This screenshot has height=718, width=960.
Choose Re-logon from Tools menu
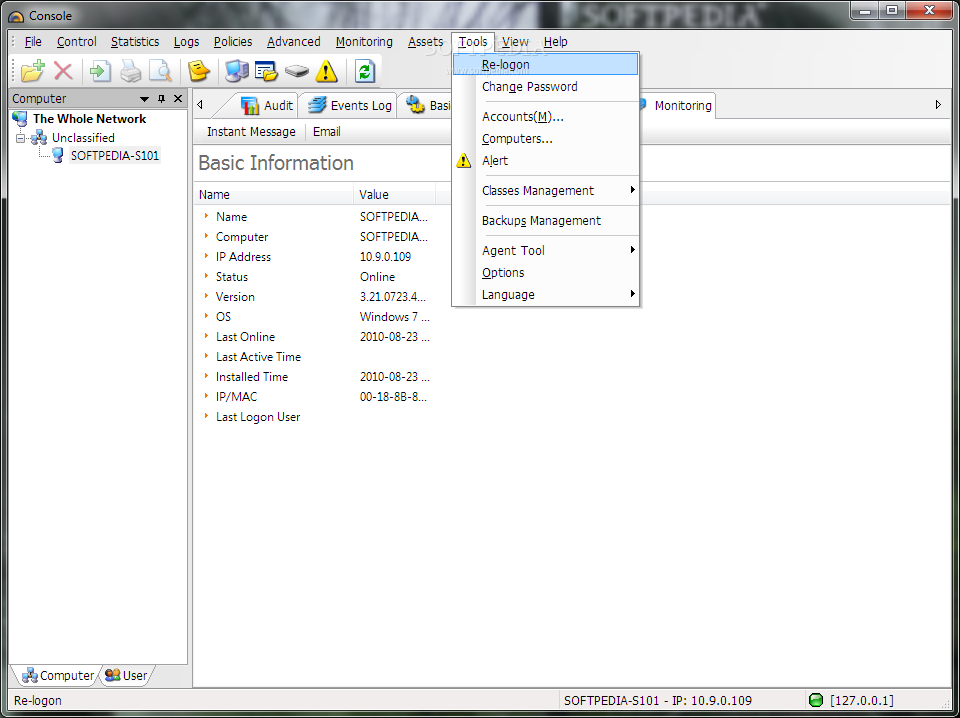click(546, 64)
